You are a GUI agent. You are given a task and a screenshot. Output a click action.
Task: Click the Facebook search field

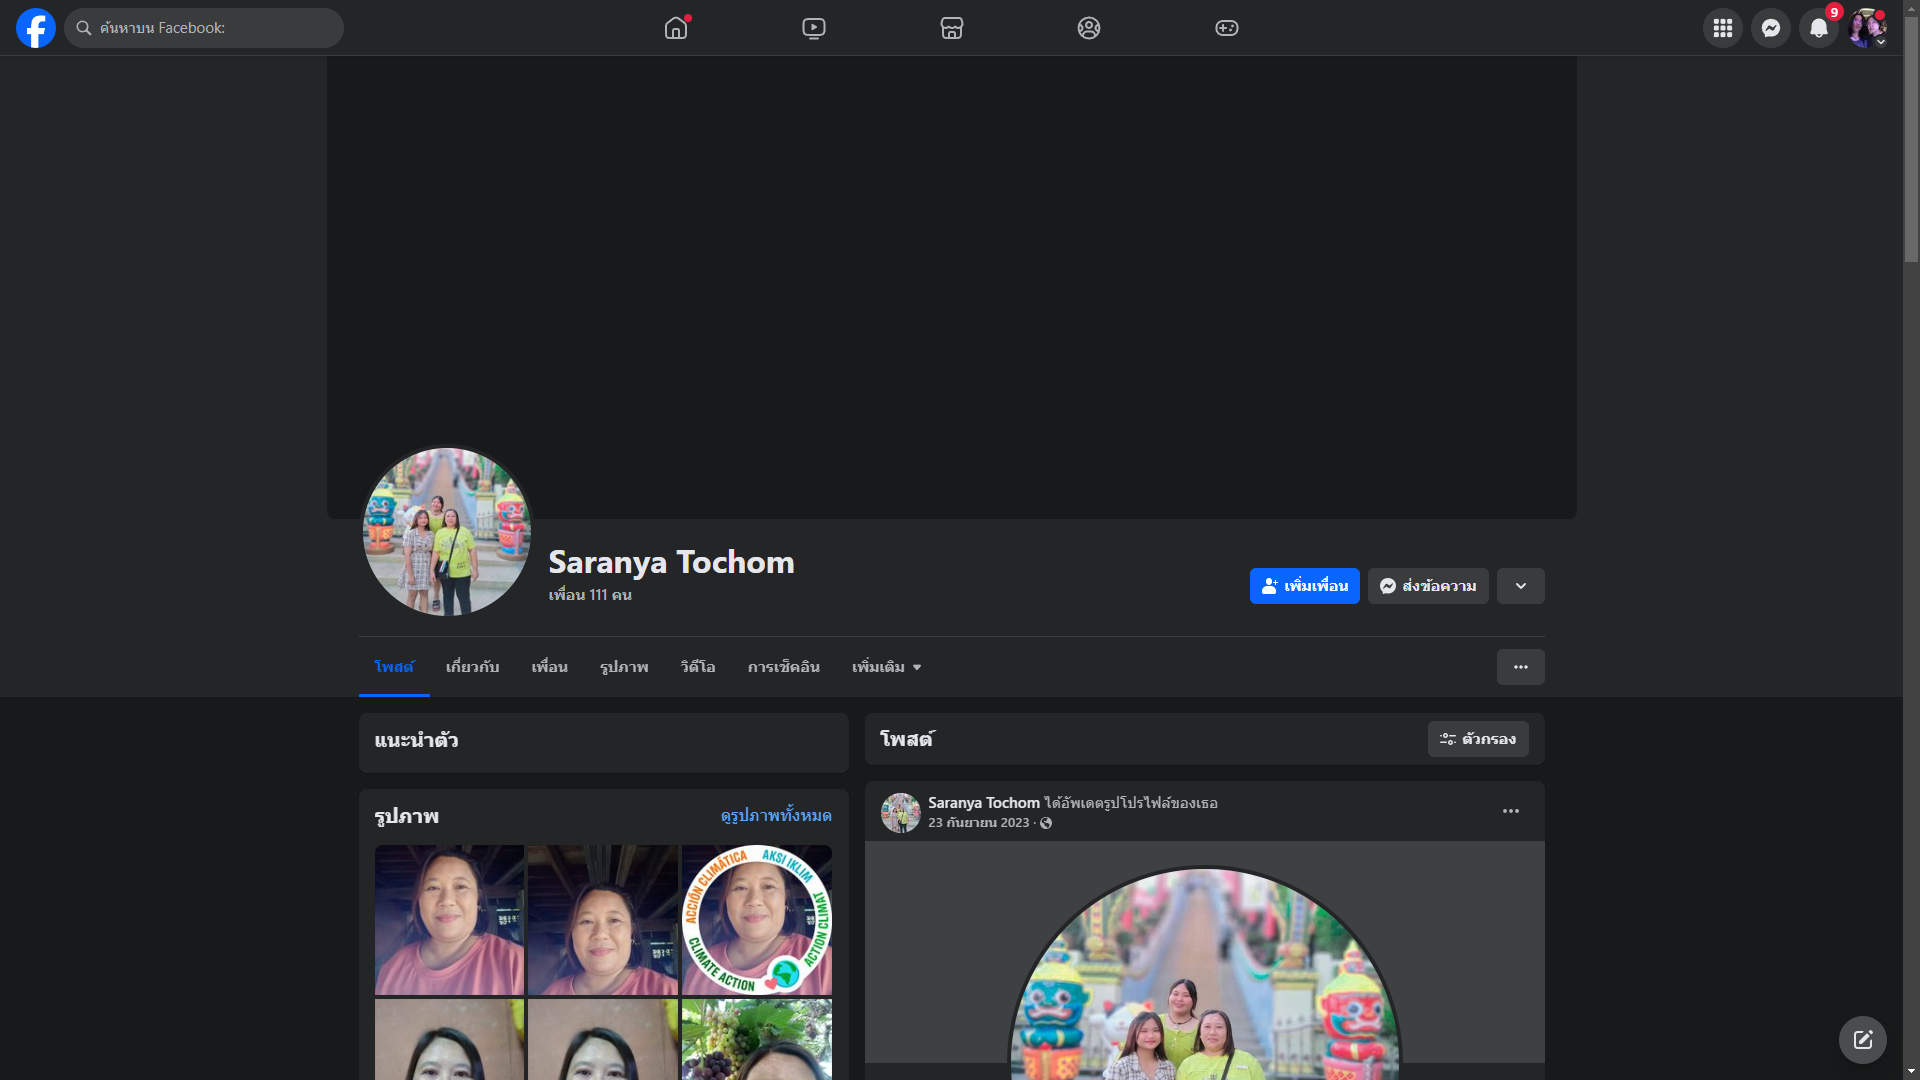point(205,28)
